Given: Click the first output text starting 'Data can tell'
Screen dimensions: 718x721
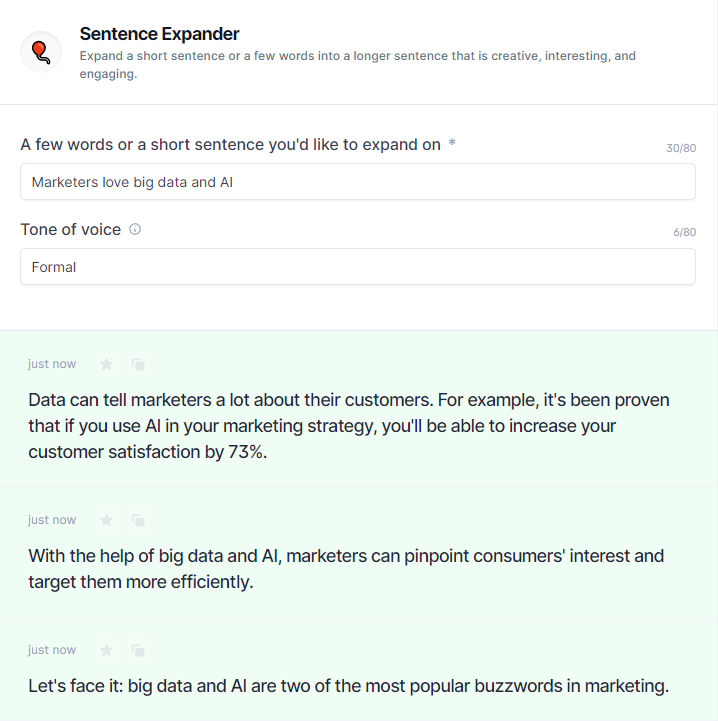Looking at the screenshot, I should [349, 426].
